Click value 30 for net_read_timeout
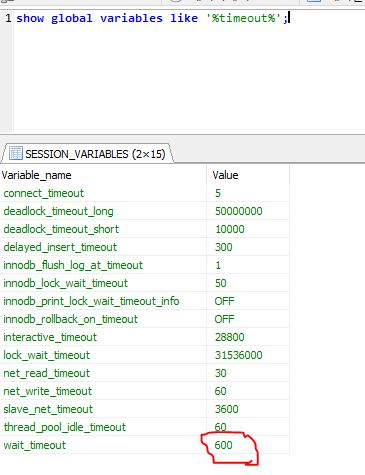Screen dimensions: 365x475 pyautogui.click(x=248, y=373)
